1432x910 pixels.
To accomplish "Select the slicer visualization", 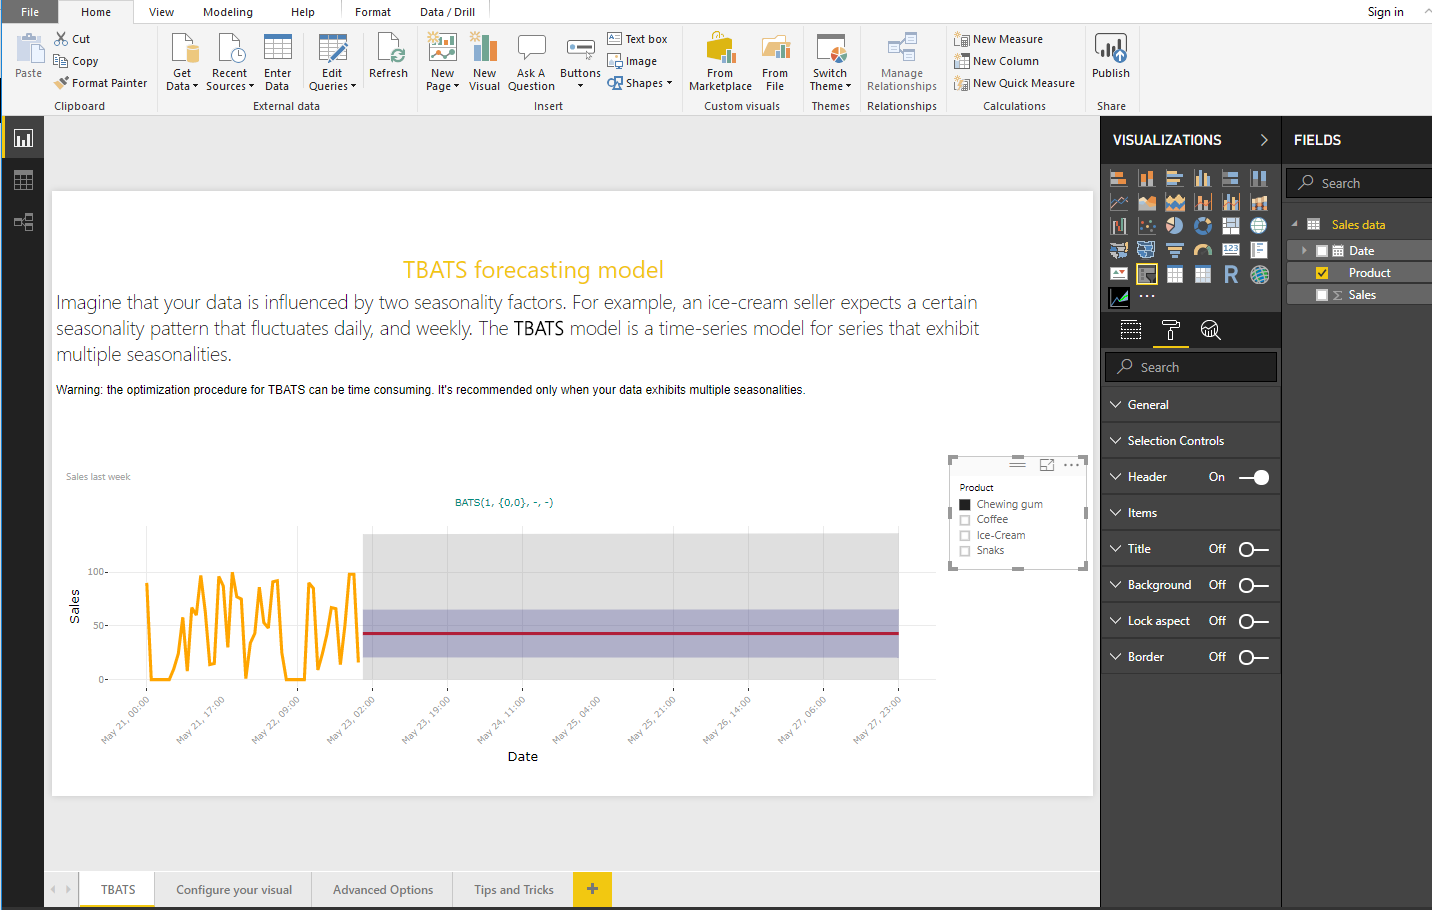I will pos(1147,274).
